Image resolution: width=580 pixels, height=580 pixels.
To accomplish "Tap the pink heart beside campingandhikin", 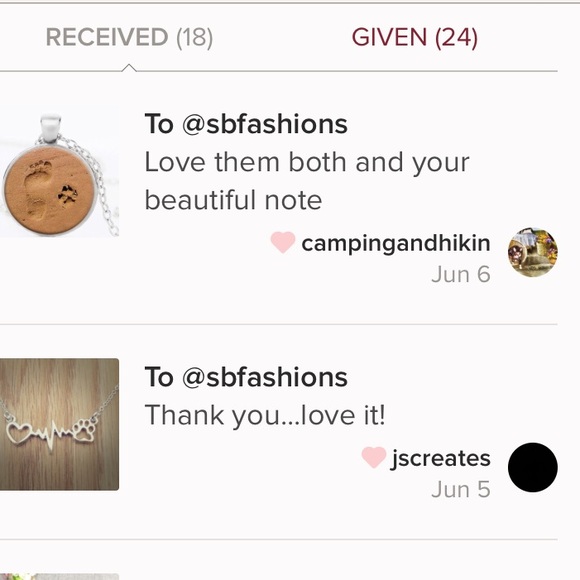I will point(283,242).
